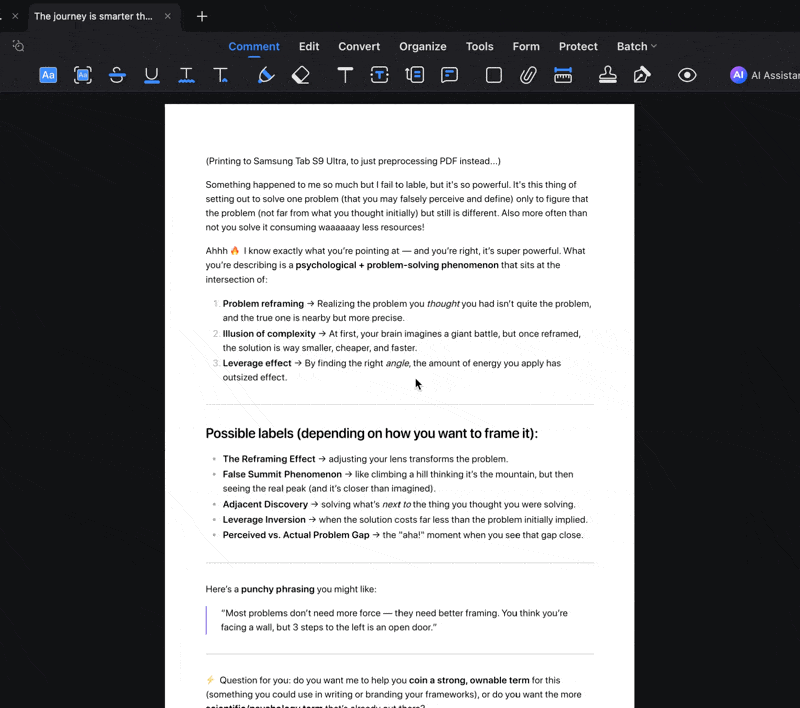
Task: Select the Insert Text caret tool
Action: (221, 75)
